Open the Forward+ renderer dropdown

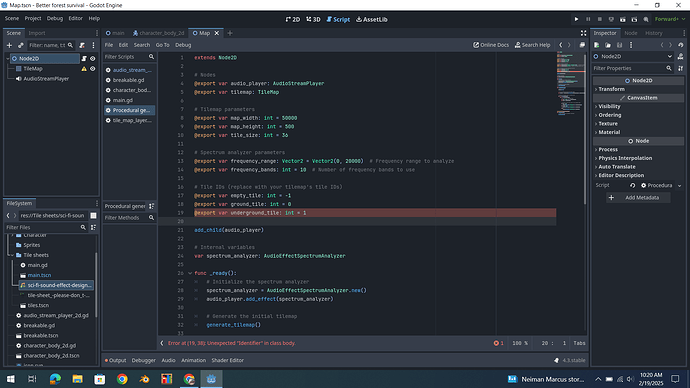[x=669, y=19]
